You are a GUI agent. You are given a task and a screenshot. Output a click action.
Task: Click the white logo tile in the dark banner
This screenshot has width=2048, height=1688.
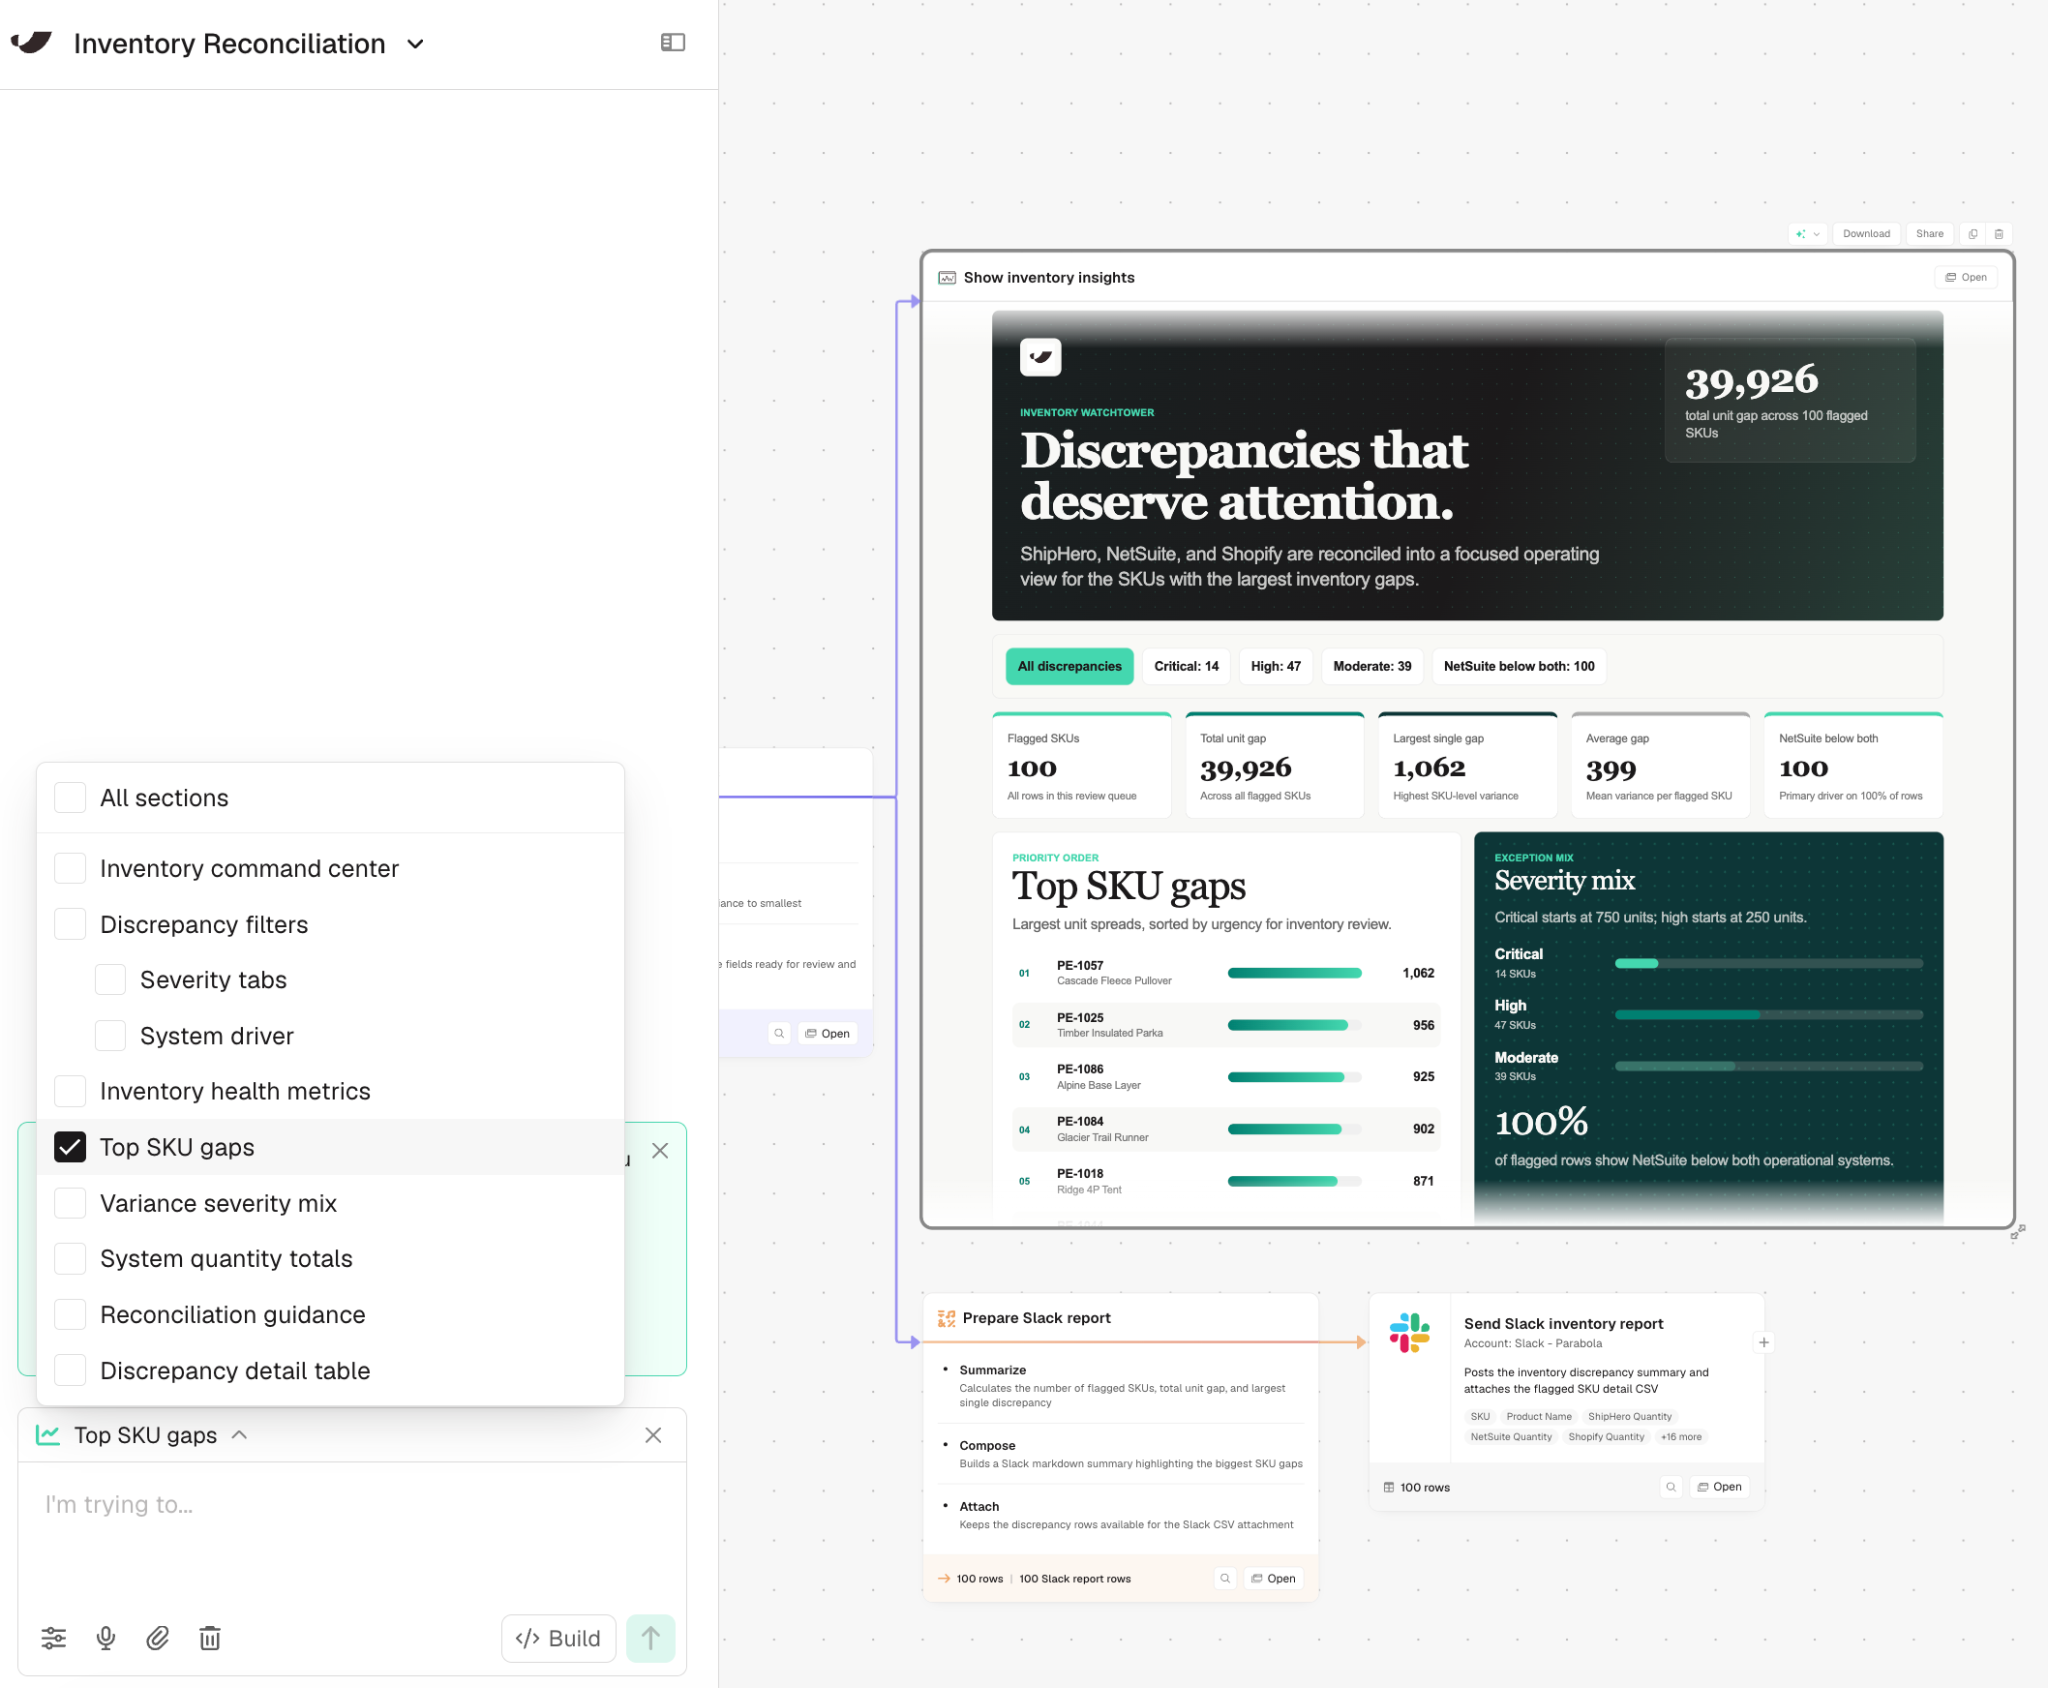pos(1040,357)
